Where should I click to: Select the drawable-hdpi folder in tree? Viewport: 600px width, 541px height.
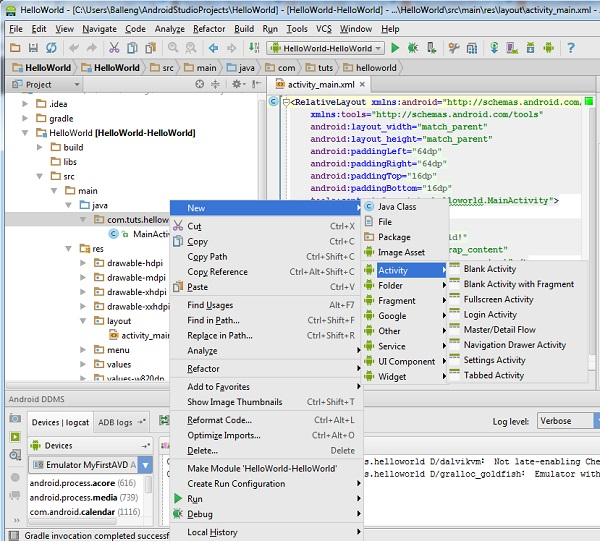pyautogui.click(x=134, y=263)
